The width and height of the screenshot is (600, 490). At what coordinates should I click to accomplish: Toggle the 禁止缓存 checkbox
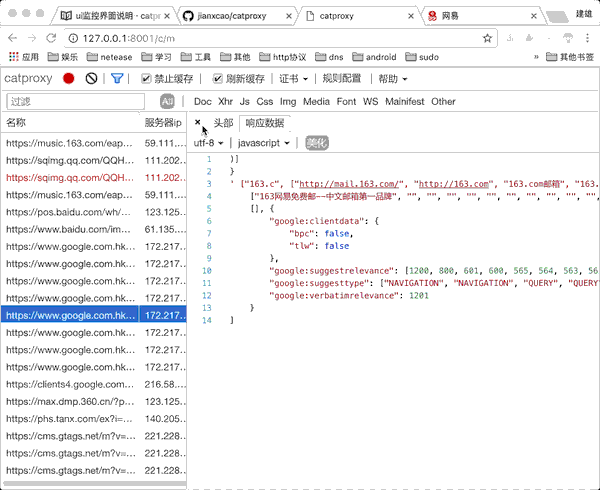[146, 79]
